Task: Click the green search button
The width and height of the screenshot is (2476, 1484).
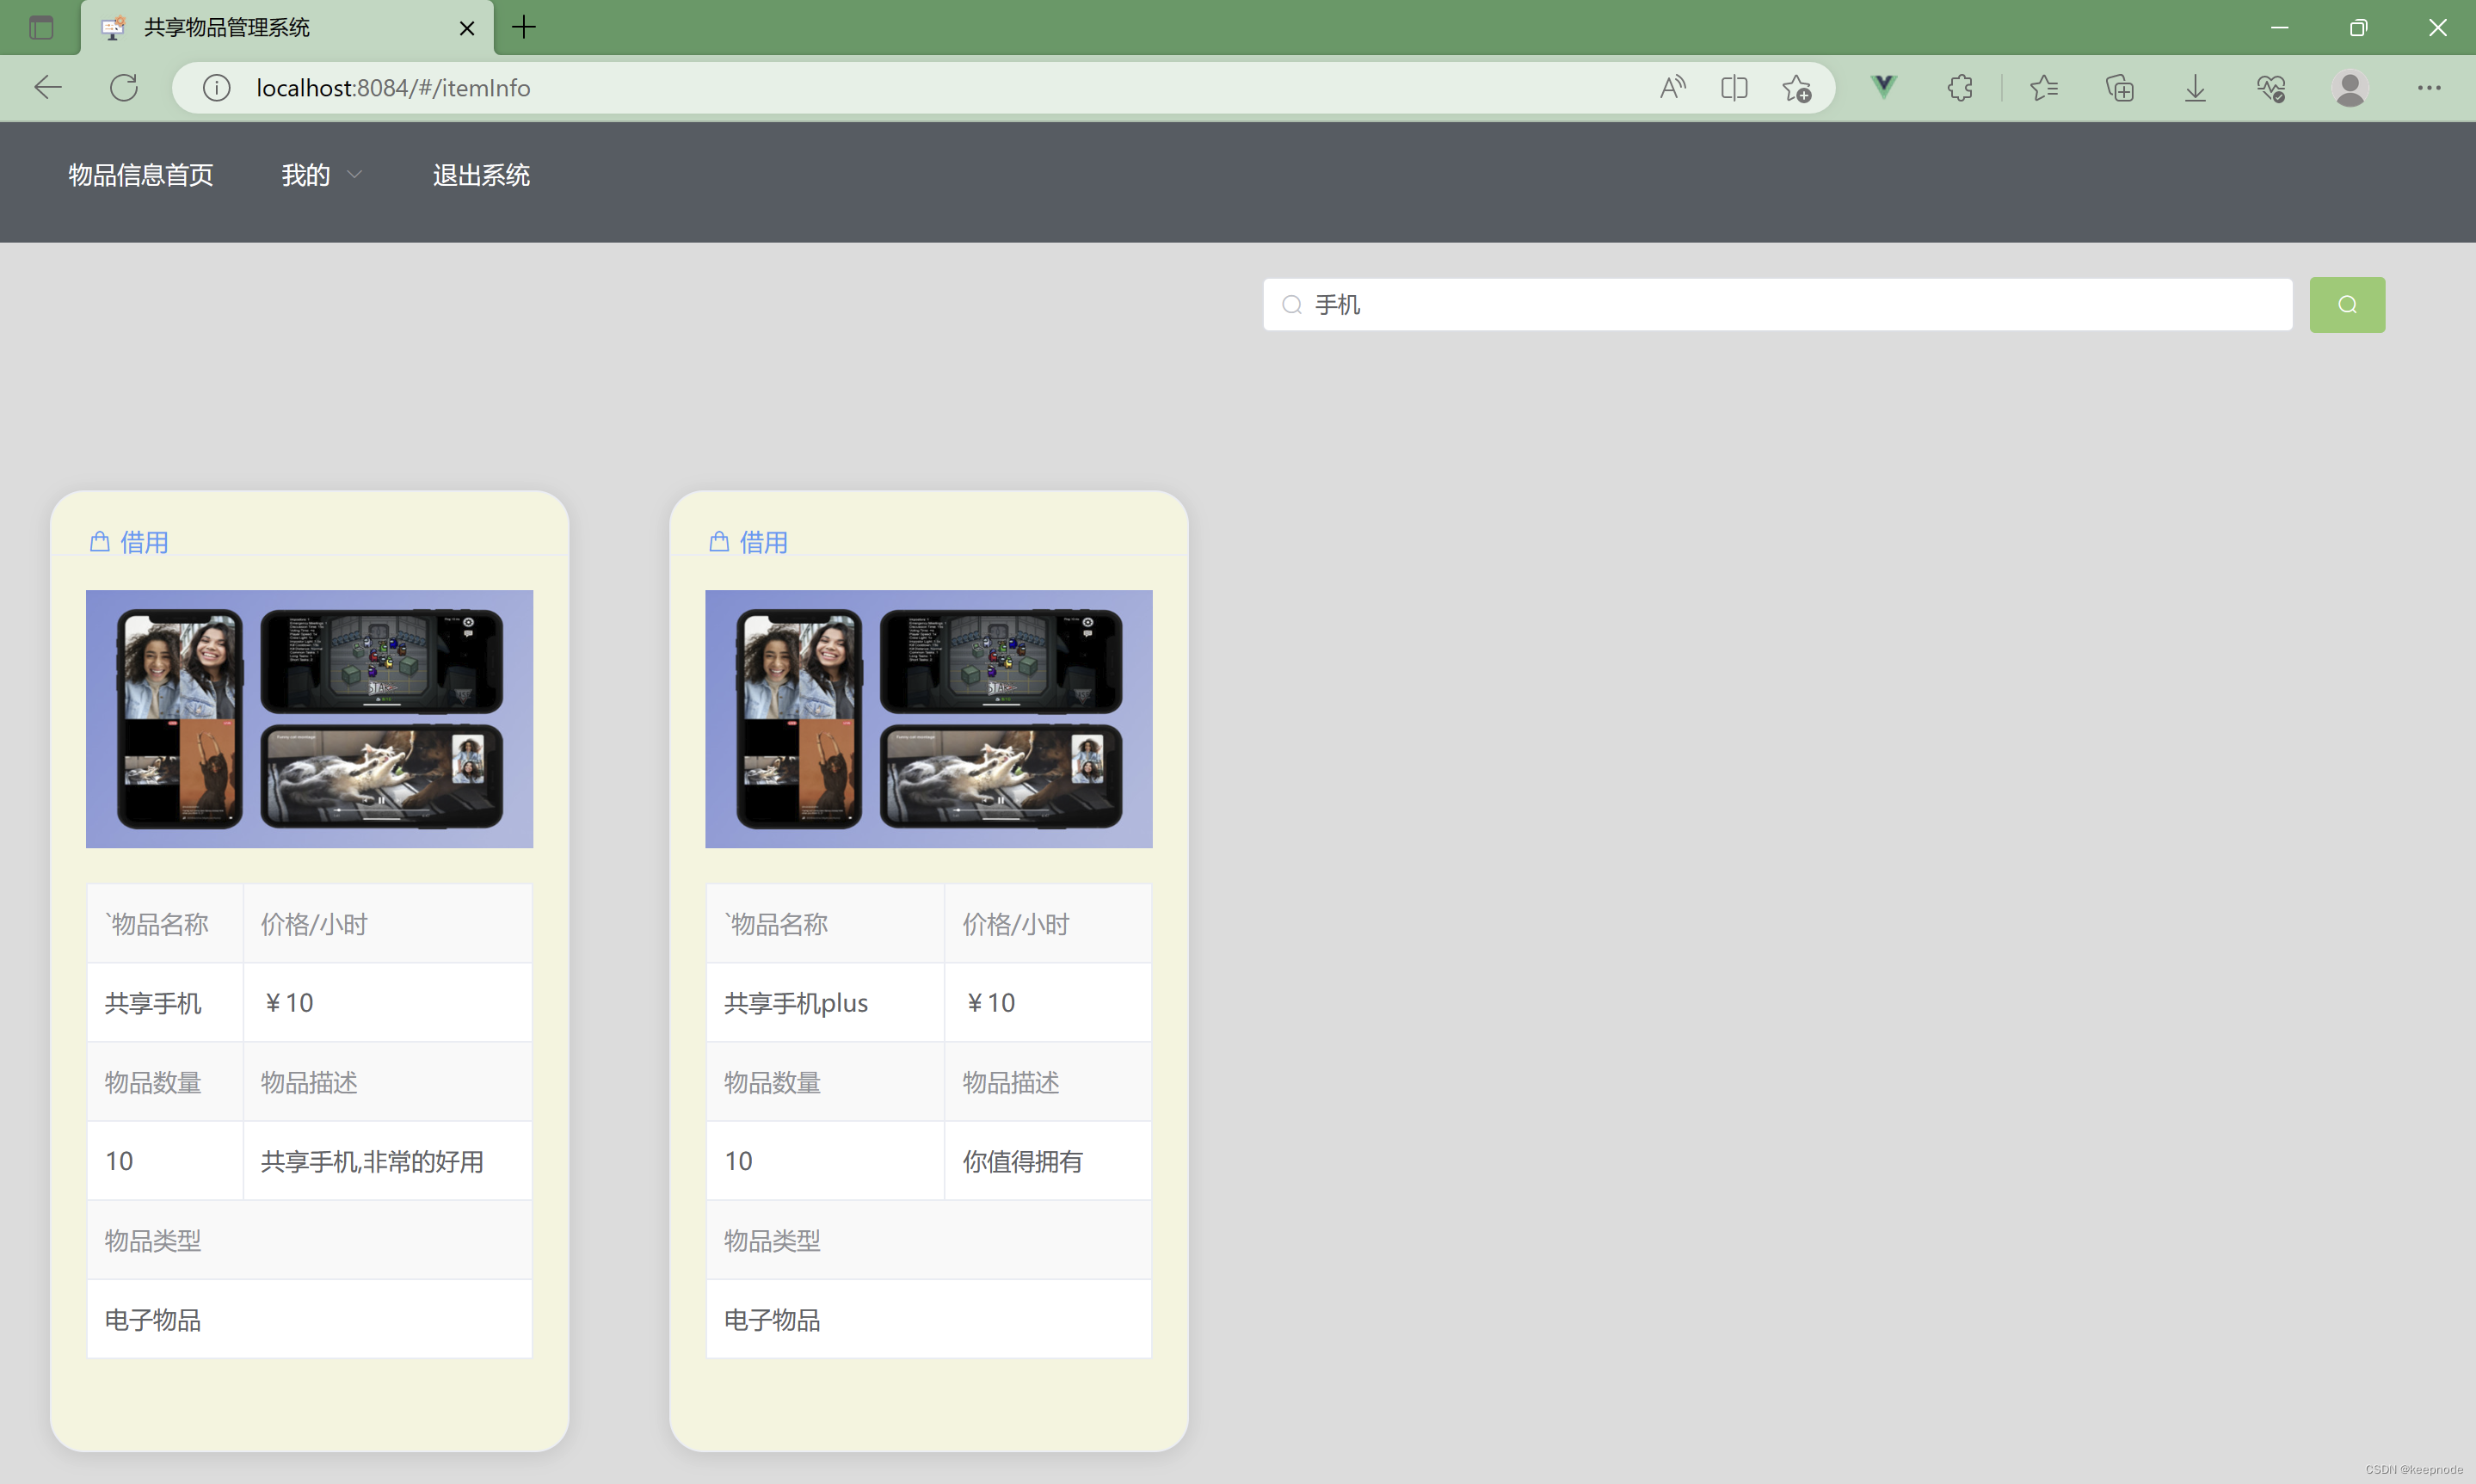Action: pyautogui.click(x=2347, y=304)
